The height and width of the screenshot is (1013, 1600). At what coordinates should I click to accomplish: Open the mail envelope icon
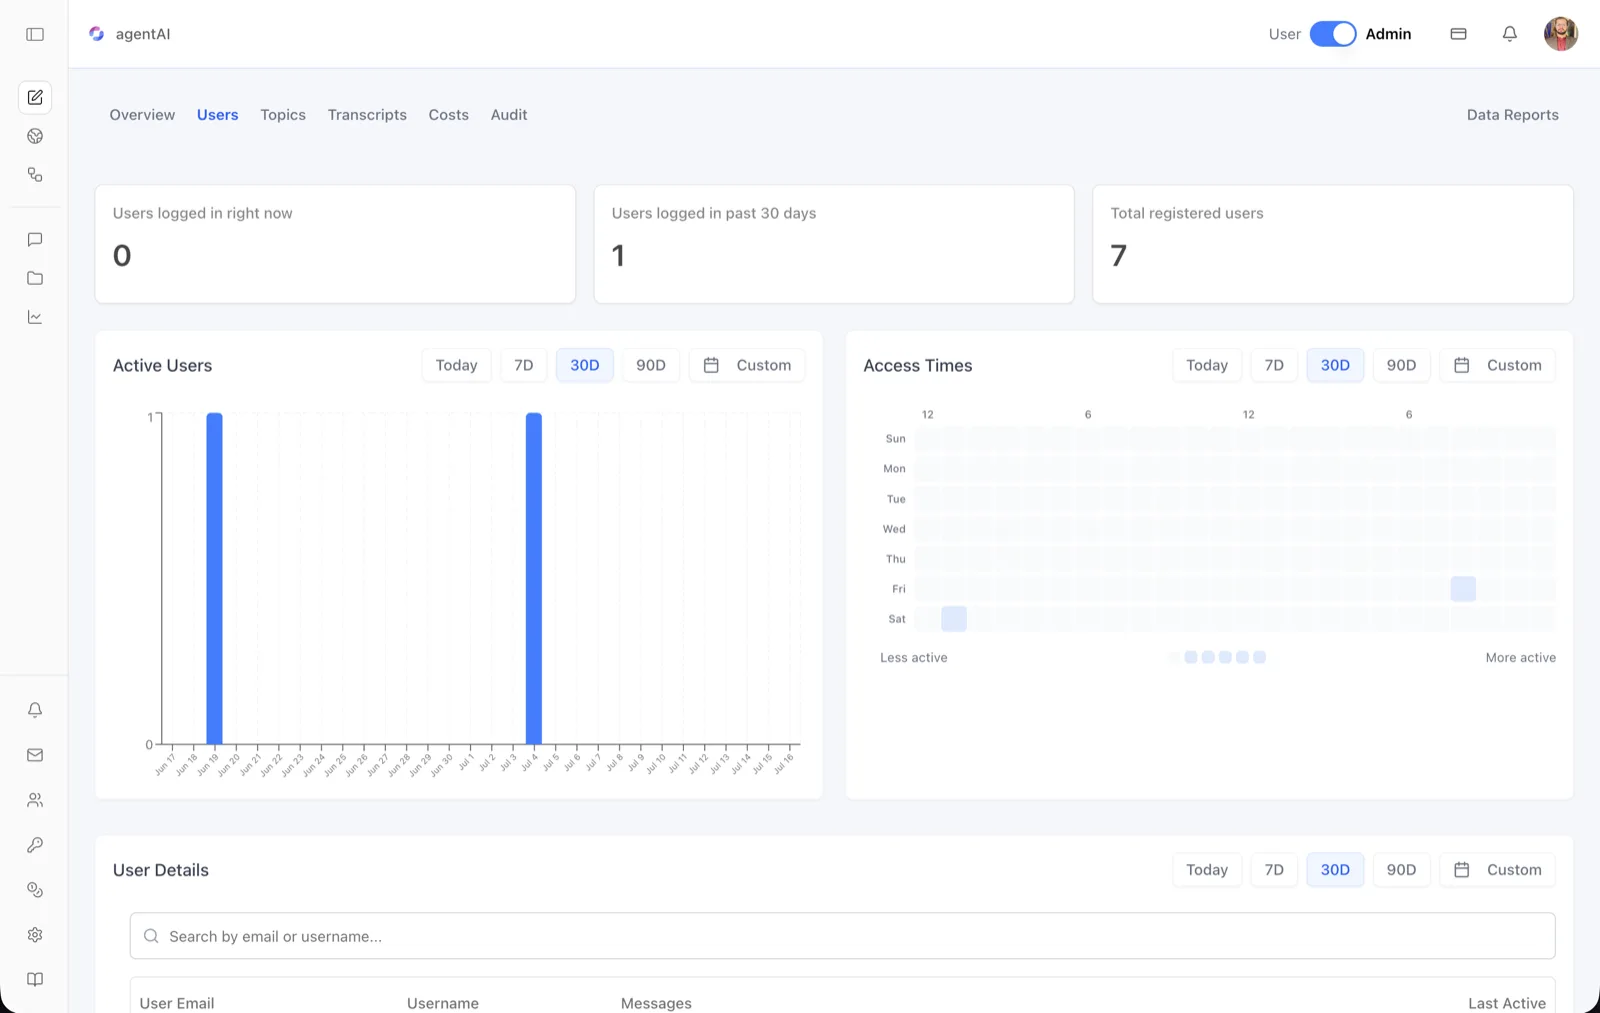pyautogui.click(x=35, y=755)
